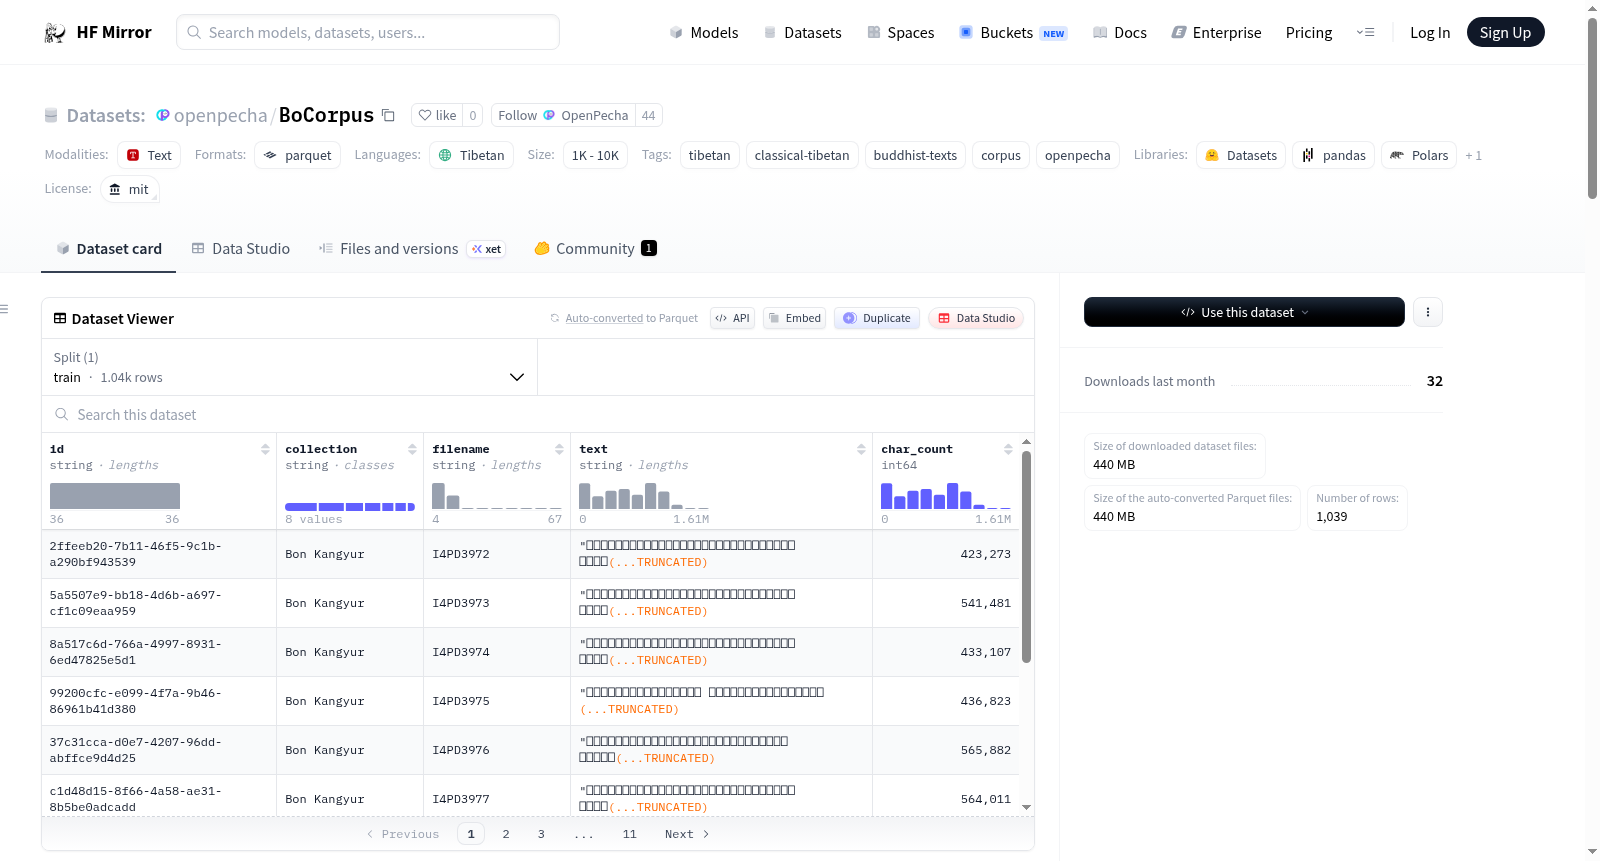Image resolution: width=1600 pixels, height=861 pixels.
Task: Switch to the Data Studio tab
Action: (x=240, y=249)
